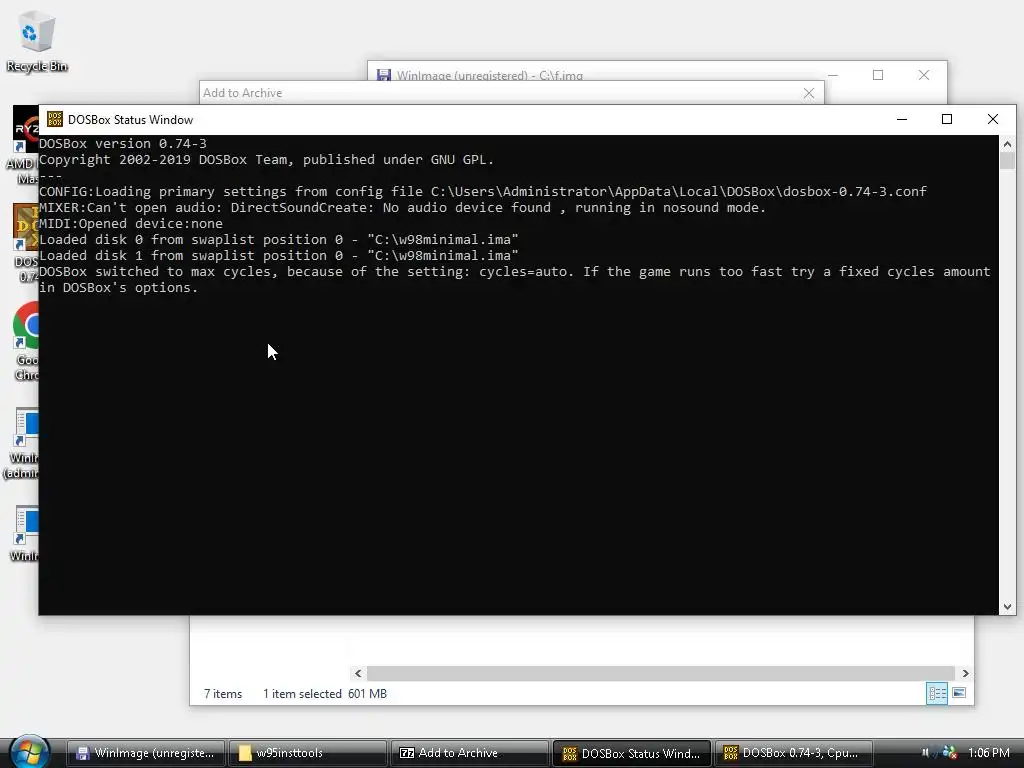Click '7 items' in the explorer status bar
The width and height of the screenshot is (1024, 768).
[x=223, y=694]
